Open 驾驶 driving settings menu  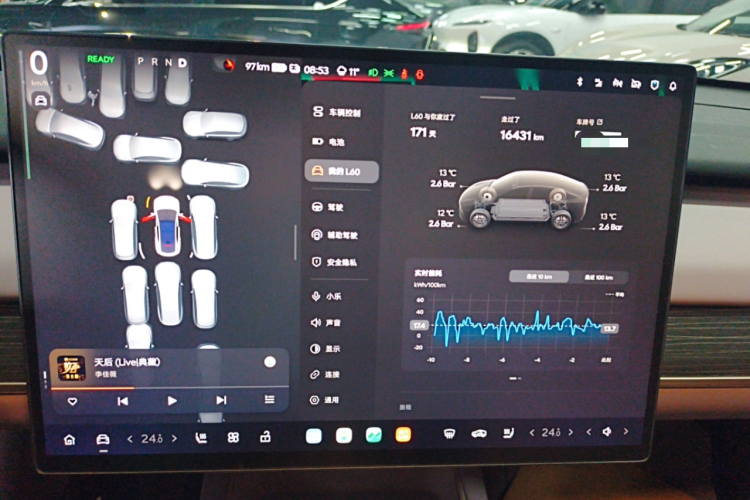(328, 207)
